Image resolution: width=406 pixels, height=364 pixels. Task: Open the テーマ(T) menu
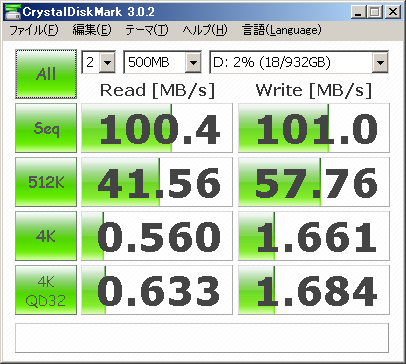pyautogui.click(x=147, y=30)
